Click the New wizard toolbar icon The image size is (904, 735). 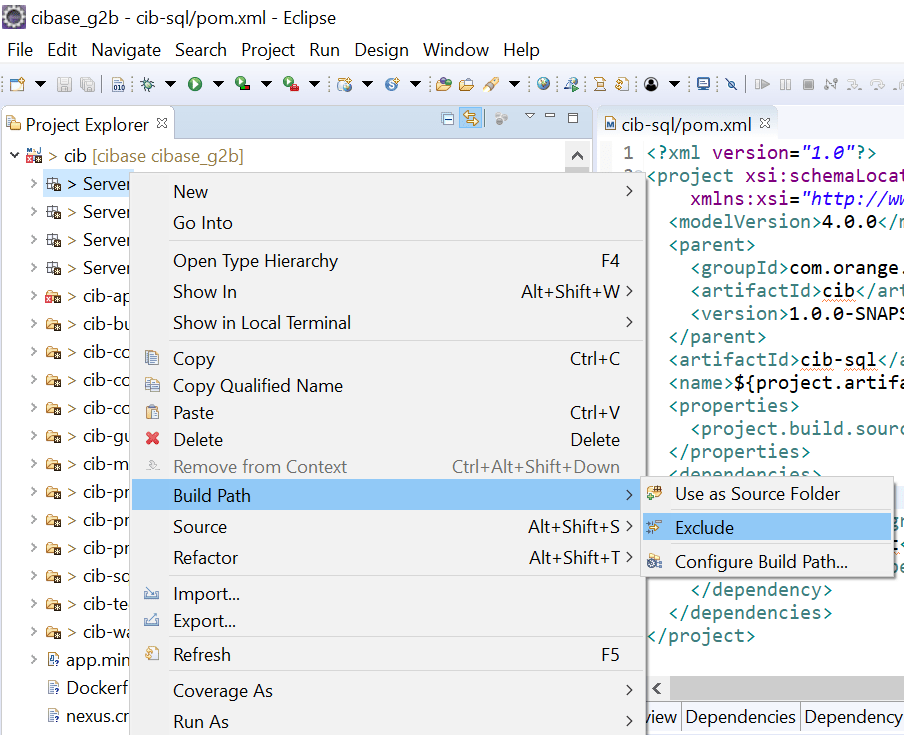tap(15, 84)
